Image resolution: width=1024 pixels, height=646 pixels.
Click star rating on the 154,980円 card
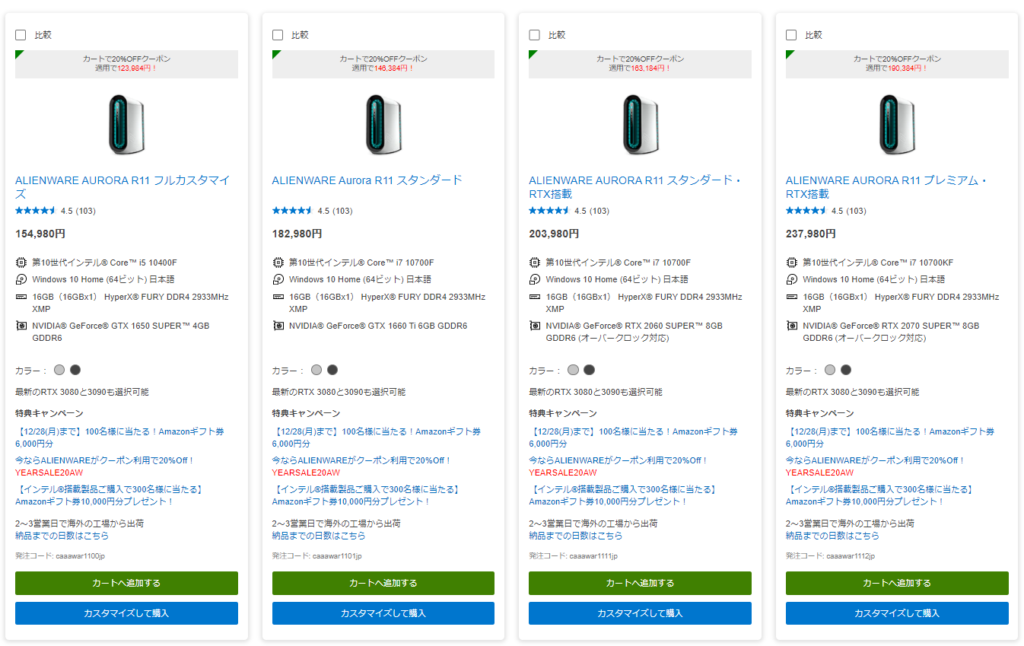click(35, 210)
